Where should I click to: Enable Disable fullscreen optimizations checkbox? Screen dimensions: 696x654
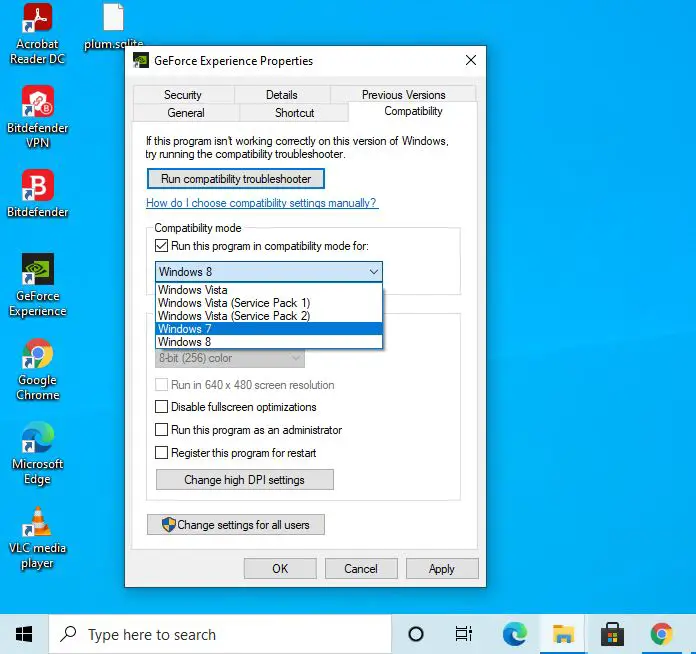point(162,407)
